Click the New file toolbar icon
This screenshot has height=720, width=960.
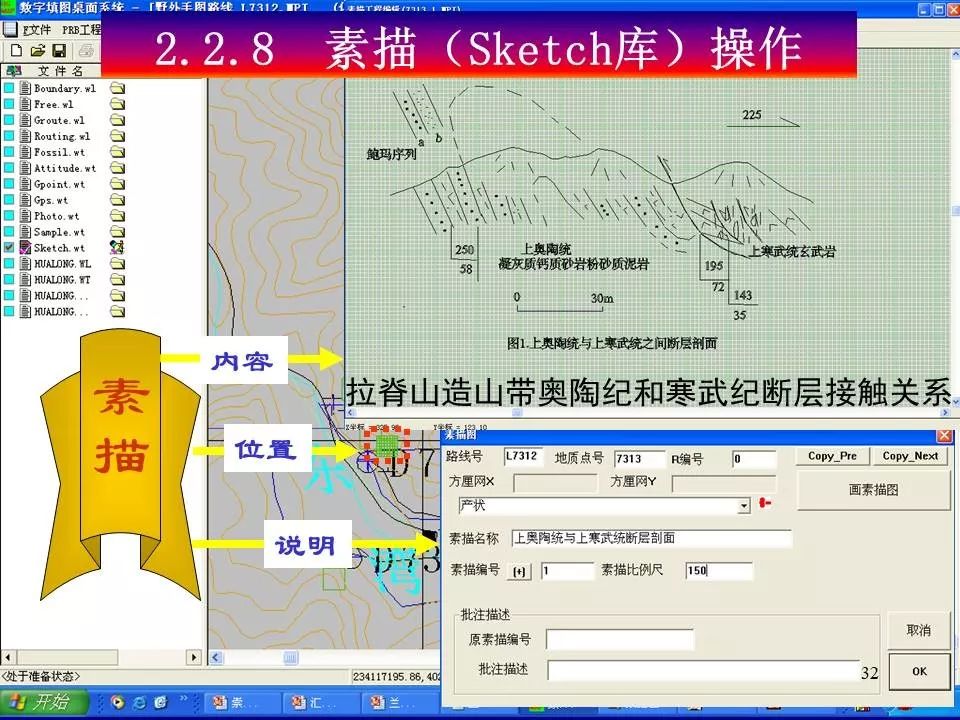pyautogui.click(x=17, y=51)
